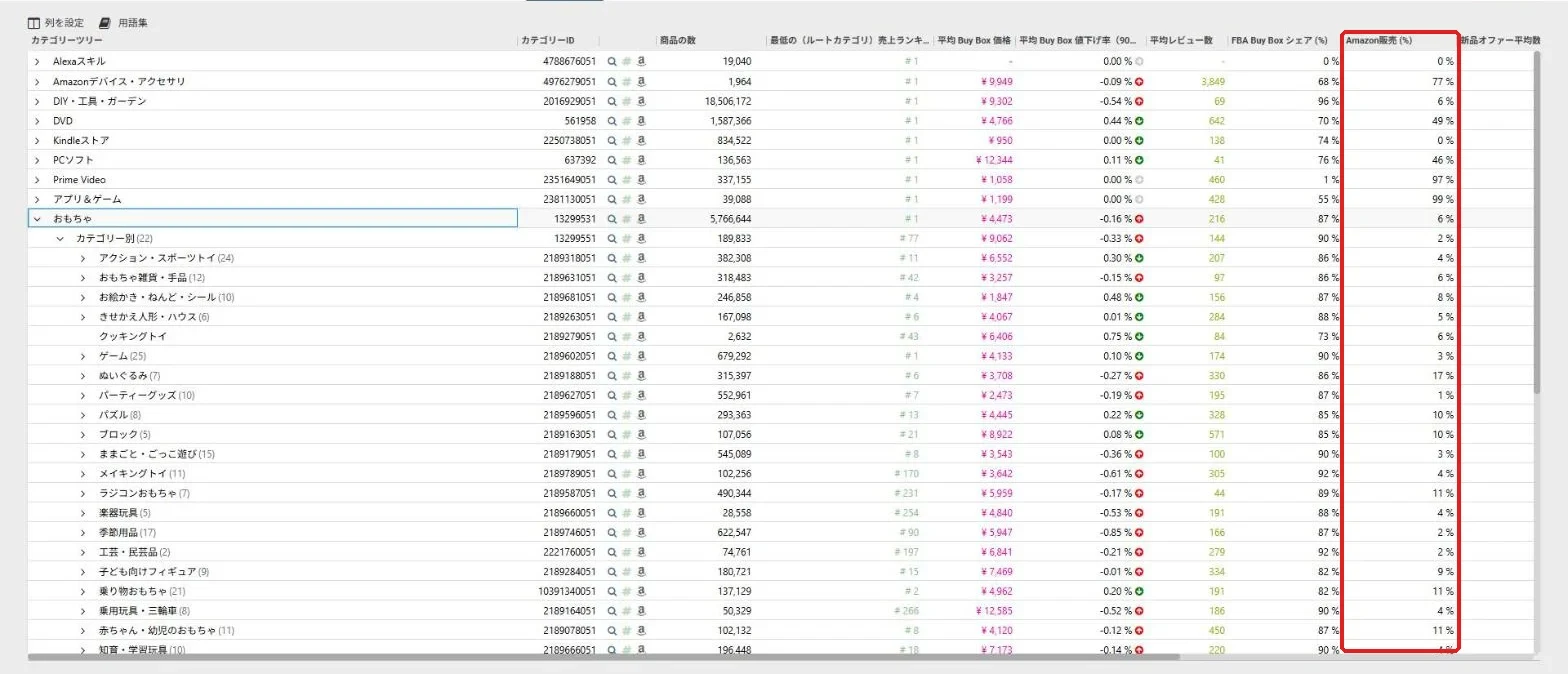Sort by the 商品の数 column header
This screenshot has height=674, width=1568.
(678, 40)
